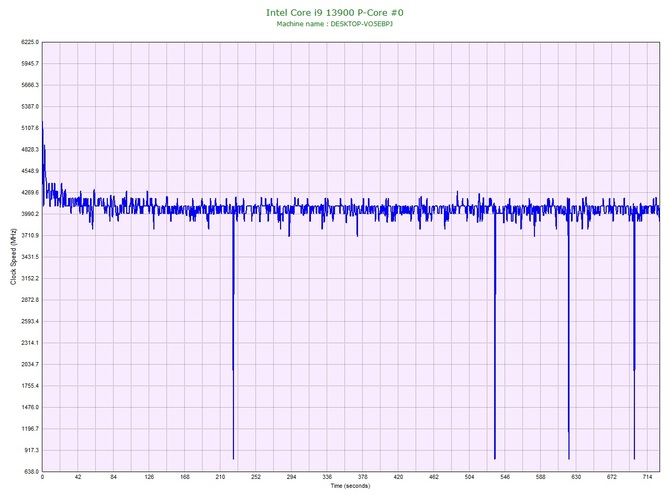Click the clock drop spike near 698 seconds
The height and width of the screenshot is (503, 670).
(634, 338)
